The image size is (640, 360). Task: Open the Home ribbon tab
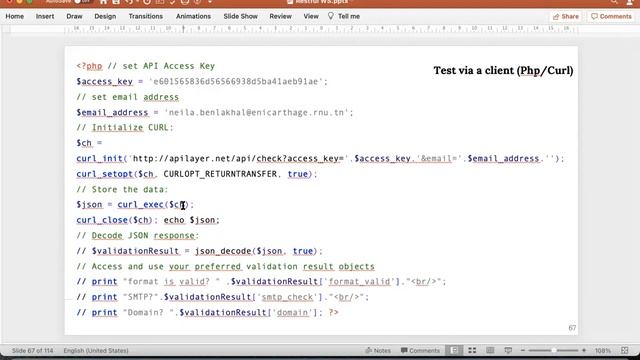(15, 16)
